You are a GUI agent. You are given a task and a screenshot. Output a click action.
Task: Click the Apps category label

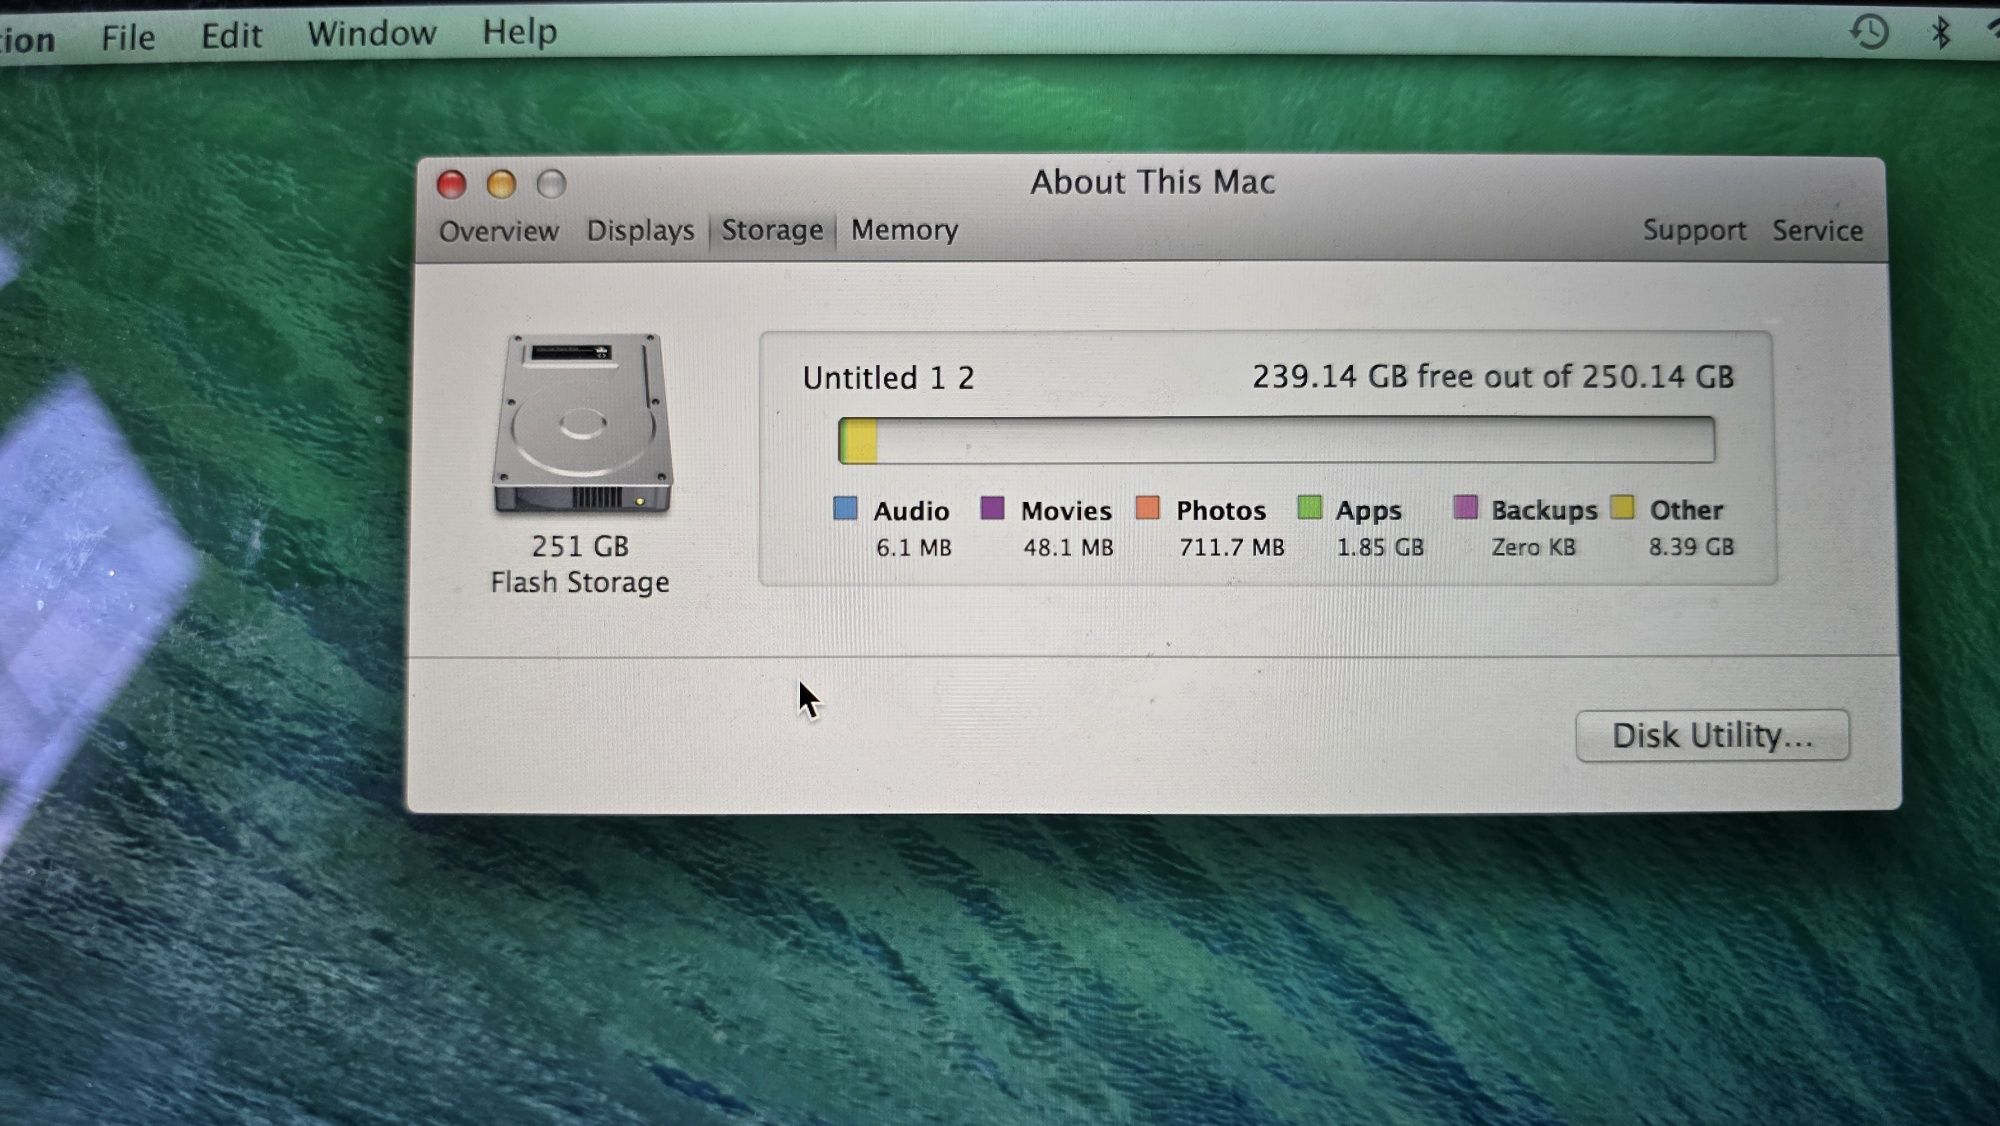click(1368, 511)
